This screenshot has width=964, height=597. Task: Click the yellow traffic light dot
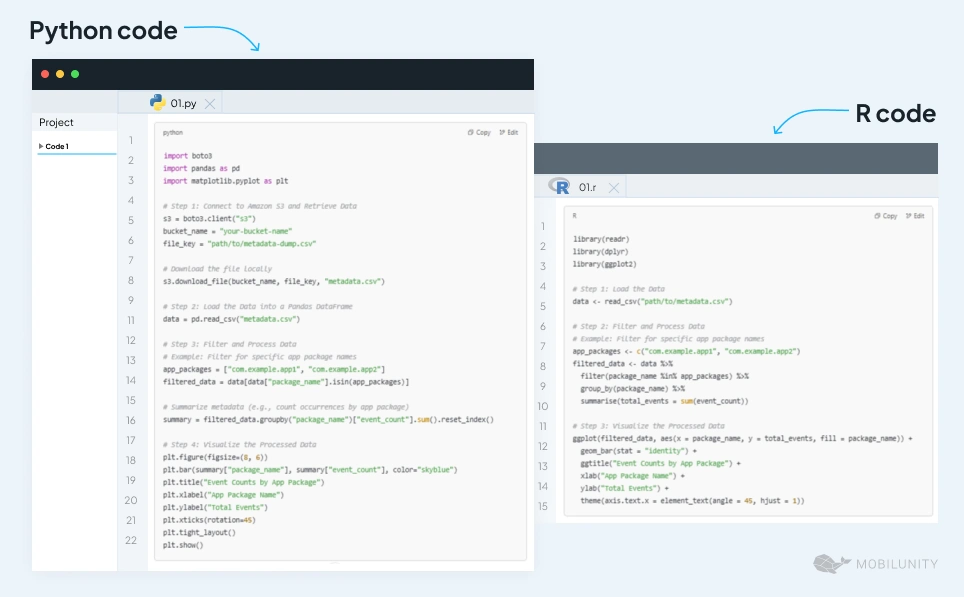click(58, 74)
